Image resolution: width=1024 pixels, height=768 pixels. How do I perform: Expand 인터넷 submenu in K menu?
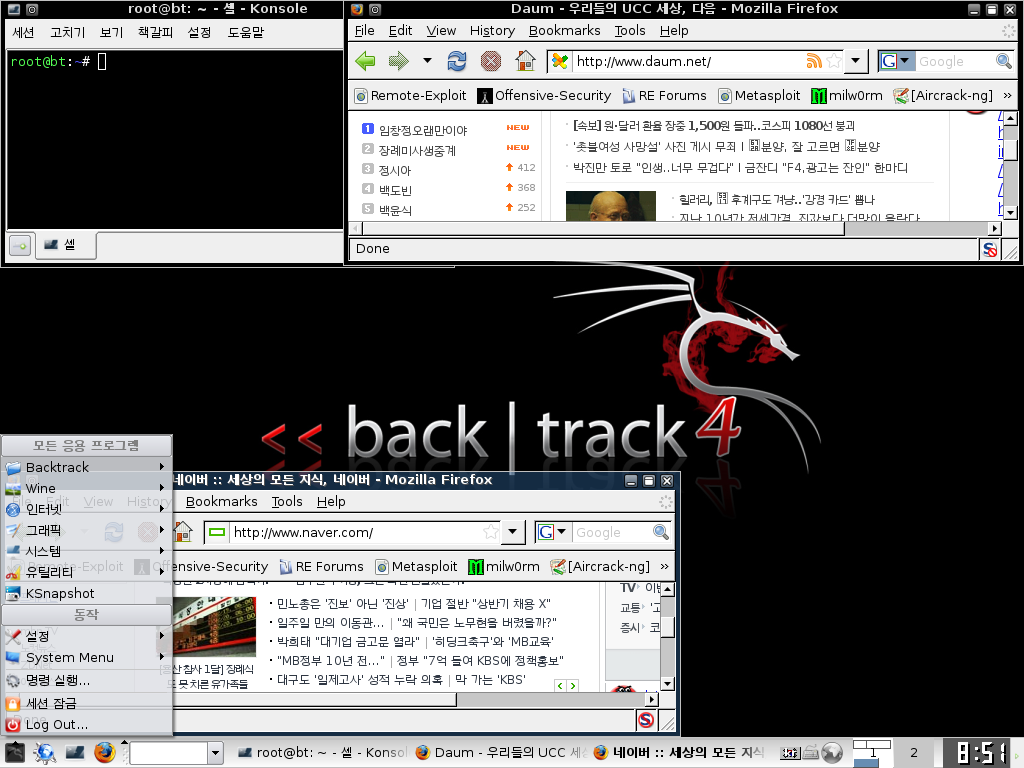(86, 509)
